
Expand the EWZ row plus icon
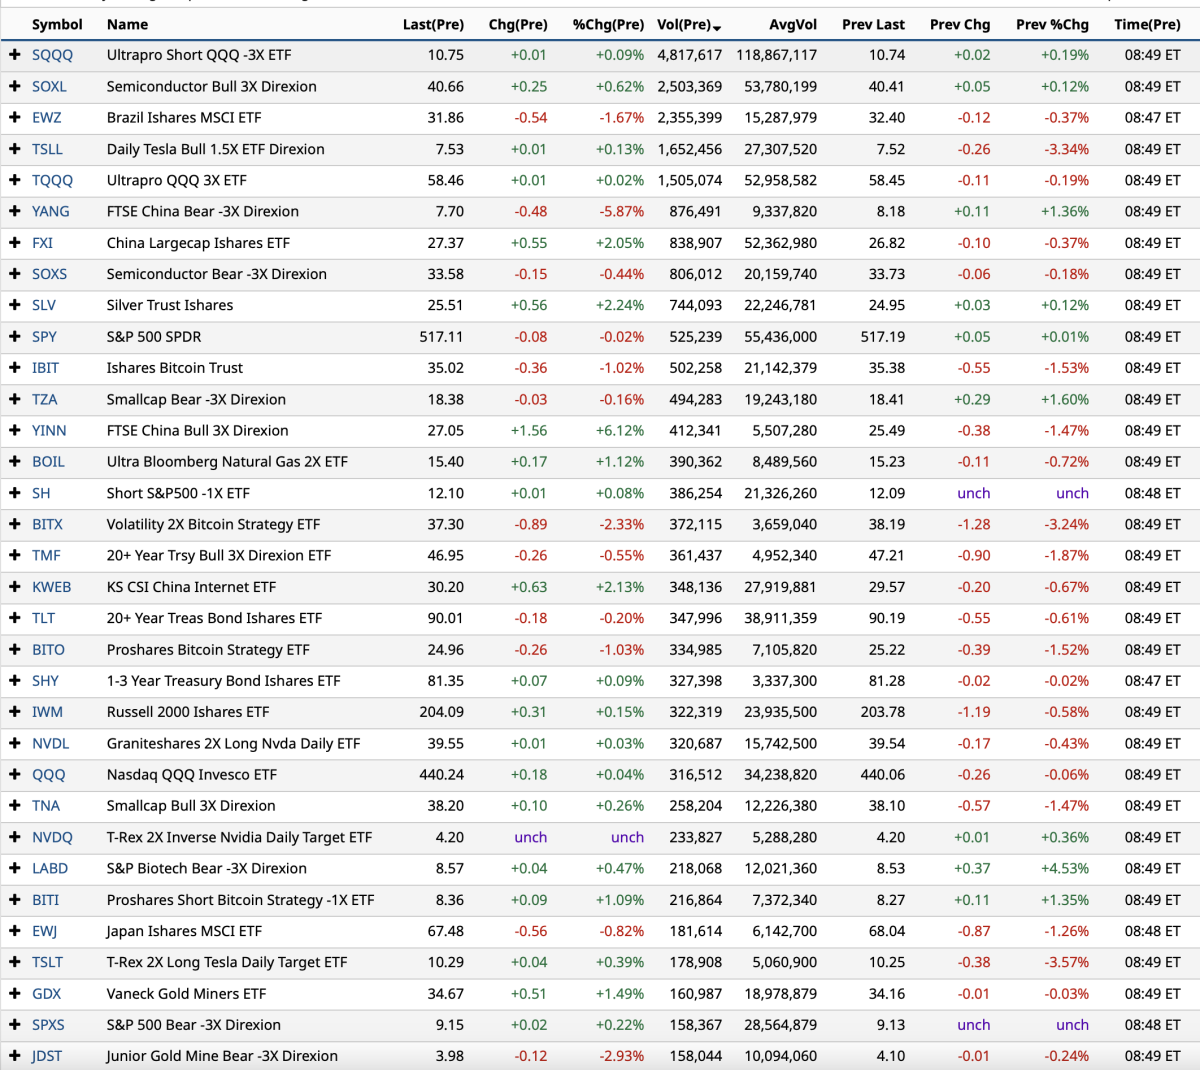tap(14, 118)
